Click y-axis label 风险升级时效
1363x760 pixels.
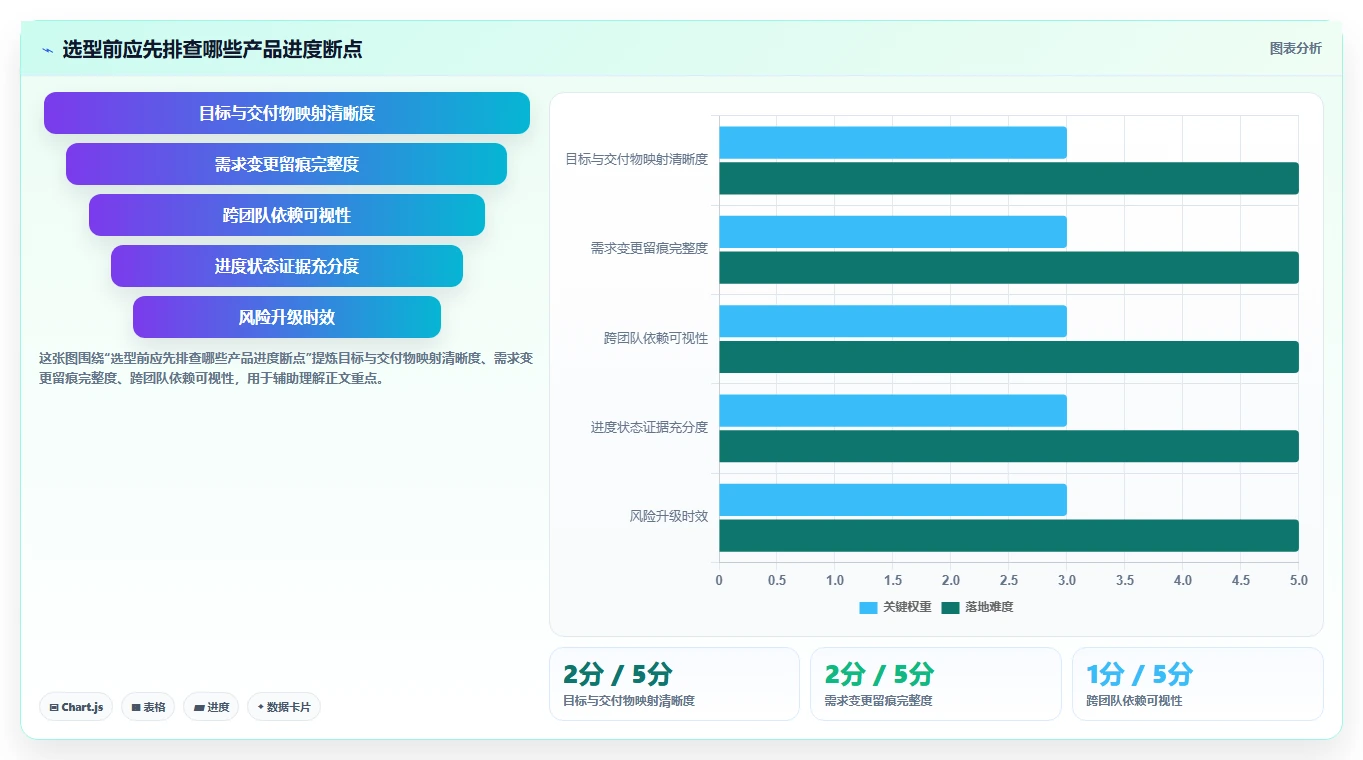(668, 516)
